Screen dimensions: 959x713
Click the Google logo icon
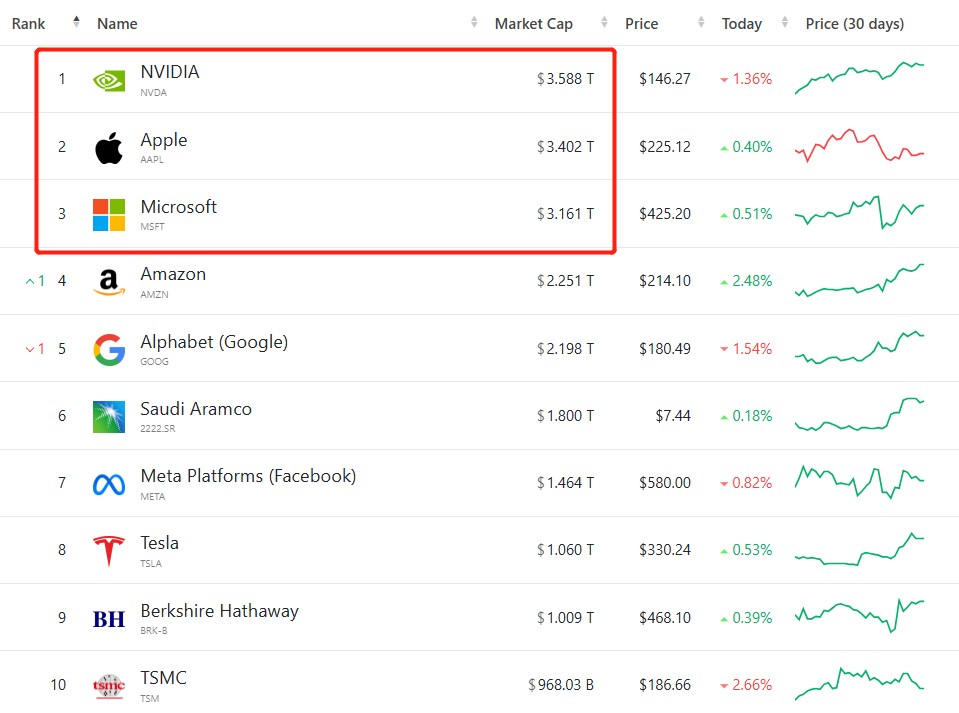click(x=109, y=349)
